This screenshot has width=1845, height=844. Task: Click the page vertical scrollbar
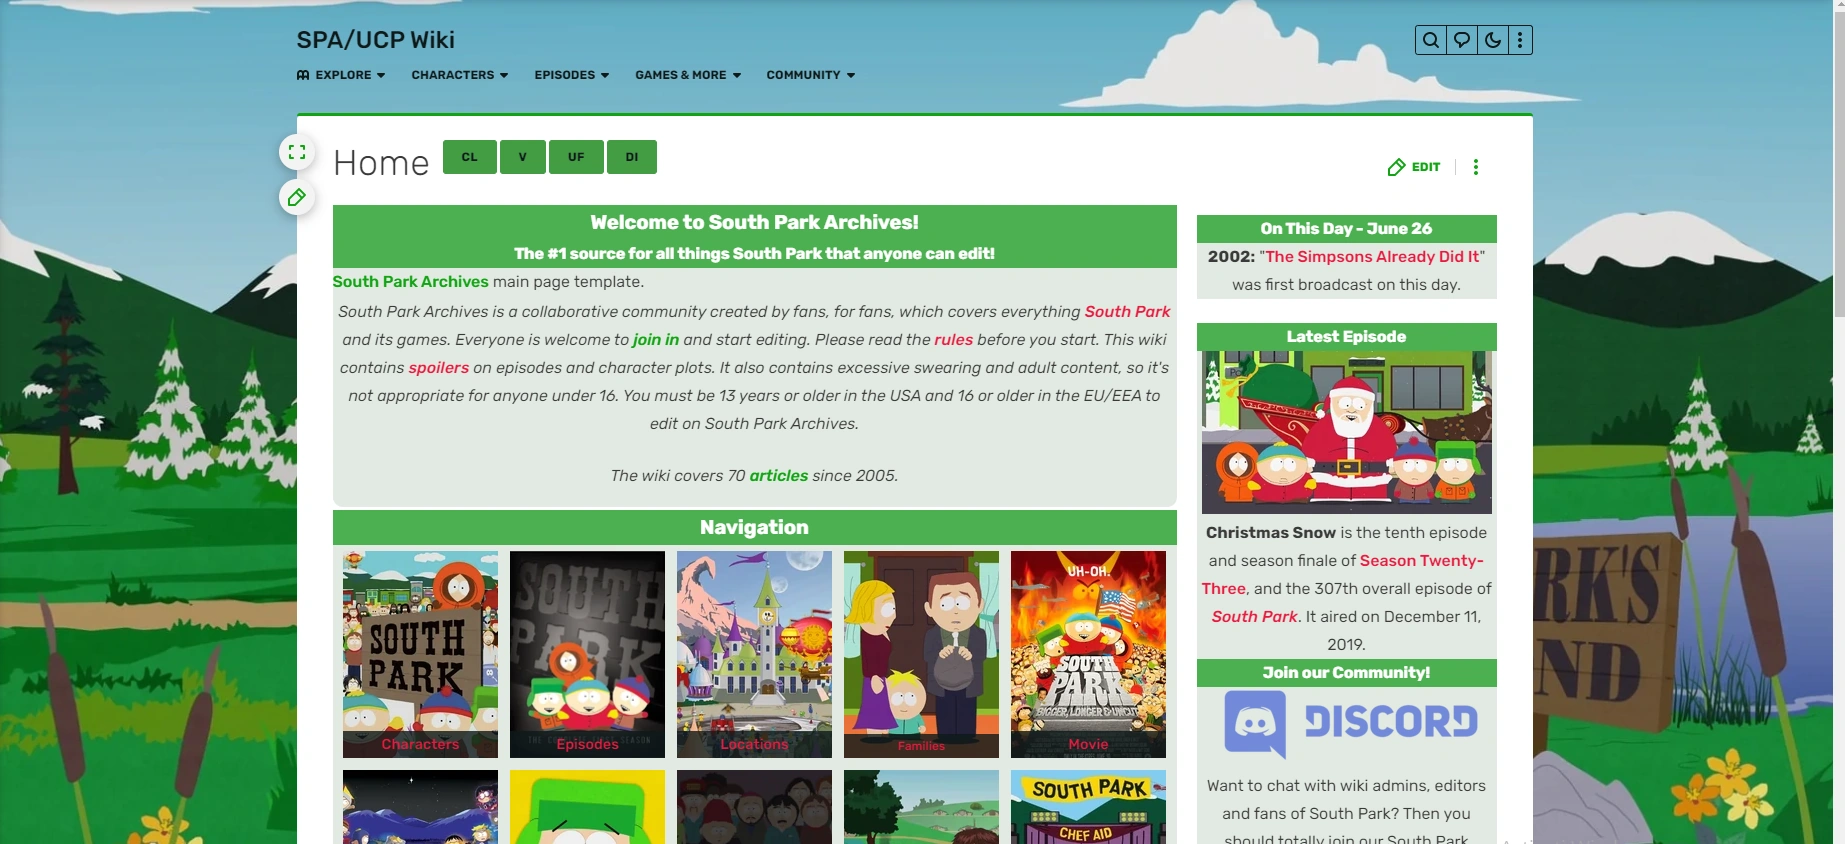click(1839, 422)
